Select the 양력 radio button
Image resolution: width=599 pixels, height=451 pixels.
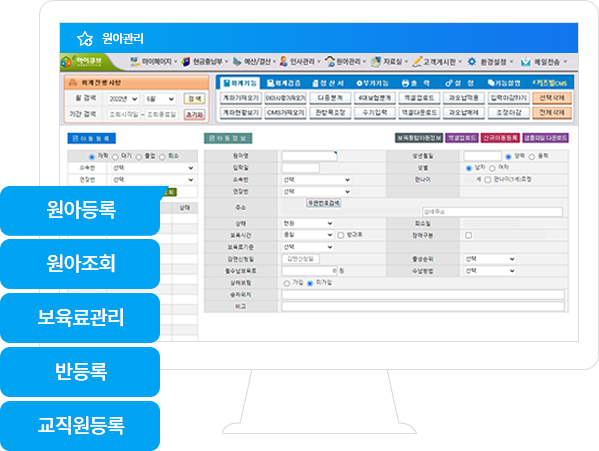click(508, 157)
